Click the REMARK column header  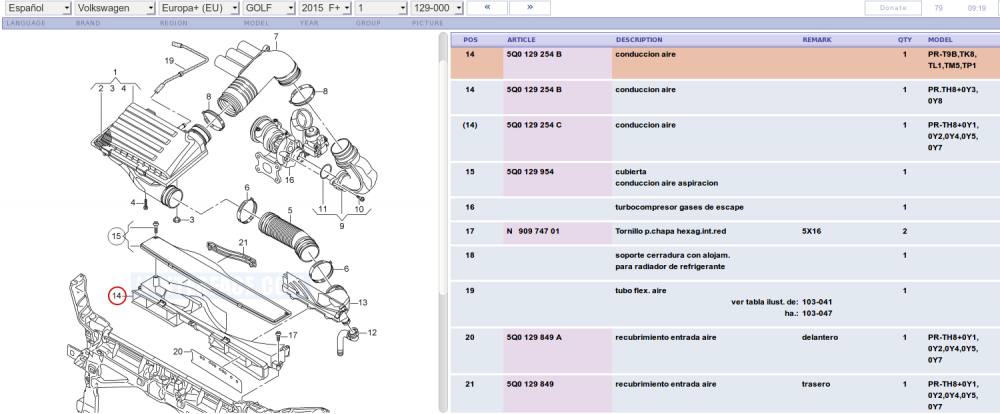817,40
